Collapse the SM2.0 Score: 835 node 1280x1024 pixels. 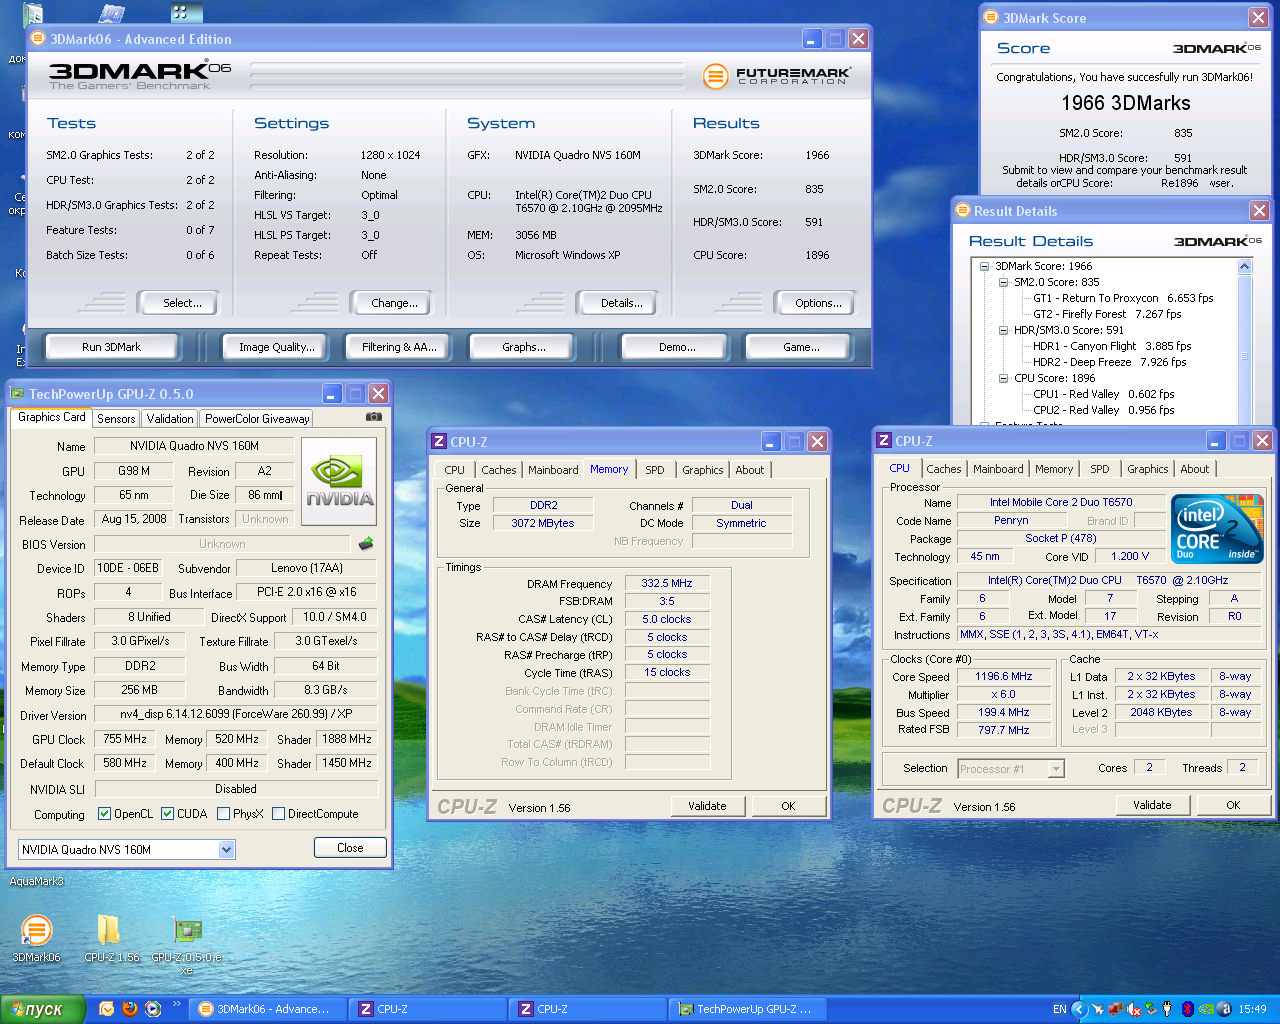[x=1003, y=282]
